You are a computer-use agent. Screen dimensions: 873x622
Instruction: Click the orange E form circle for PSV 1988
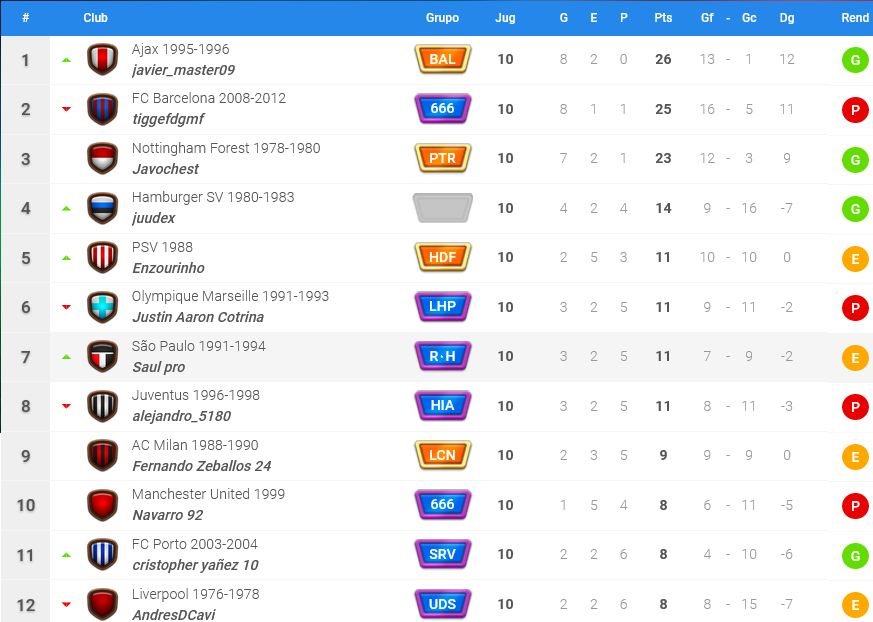[855, 259]
